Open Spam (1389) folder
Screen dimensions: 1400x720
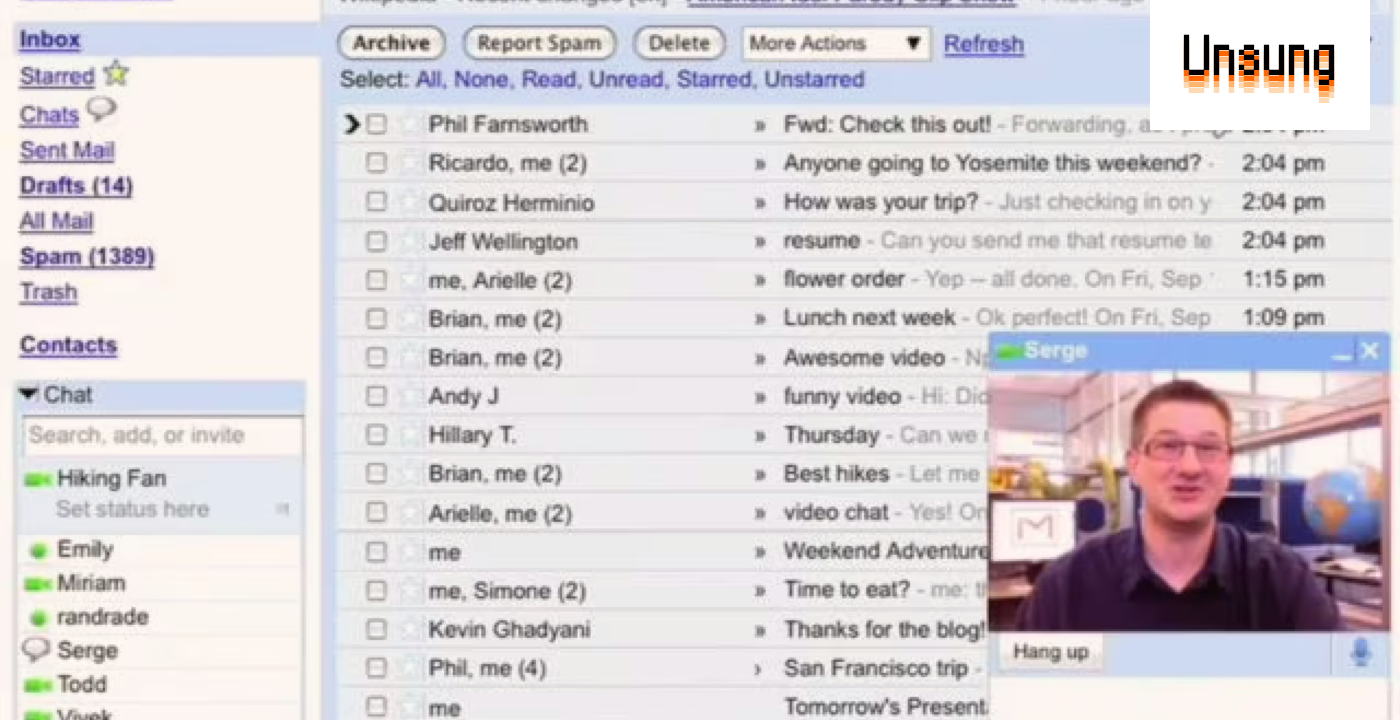(87, 257)
